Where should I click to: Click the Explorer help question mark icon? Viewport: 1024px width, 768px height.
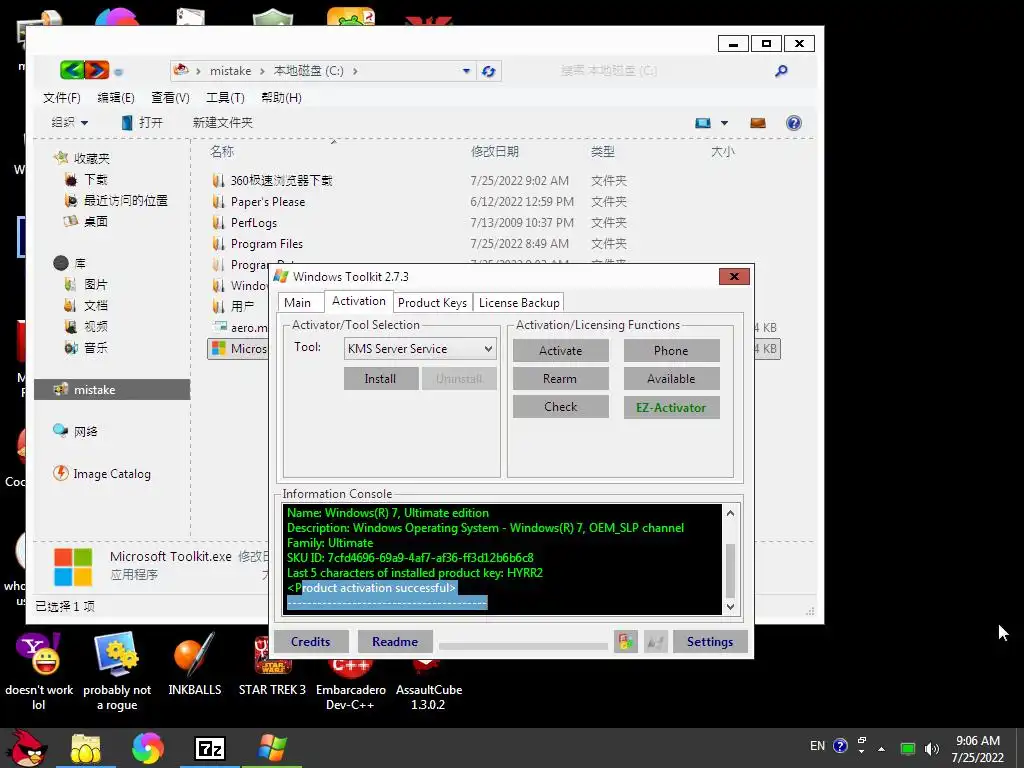pos(793,123)
